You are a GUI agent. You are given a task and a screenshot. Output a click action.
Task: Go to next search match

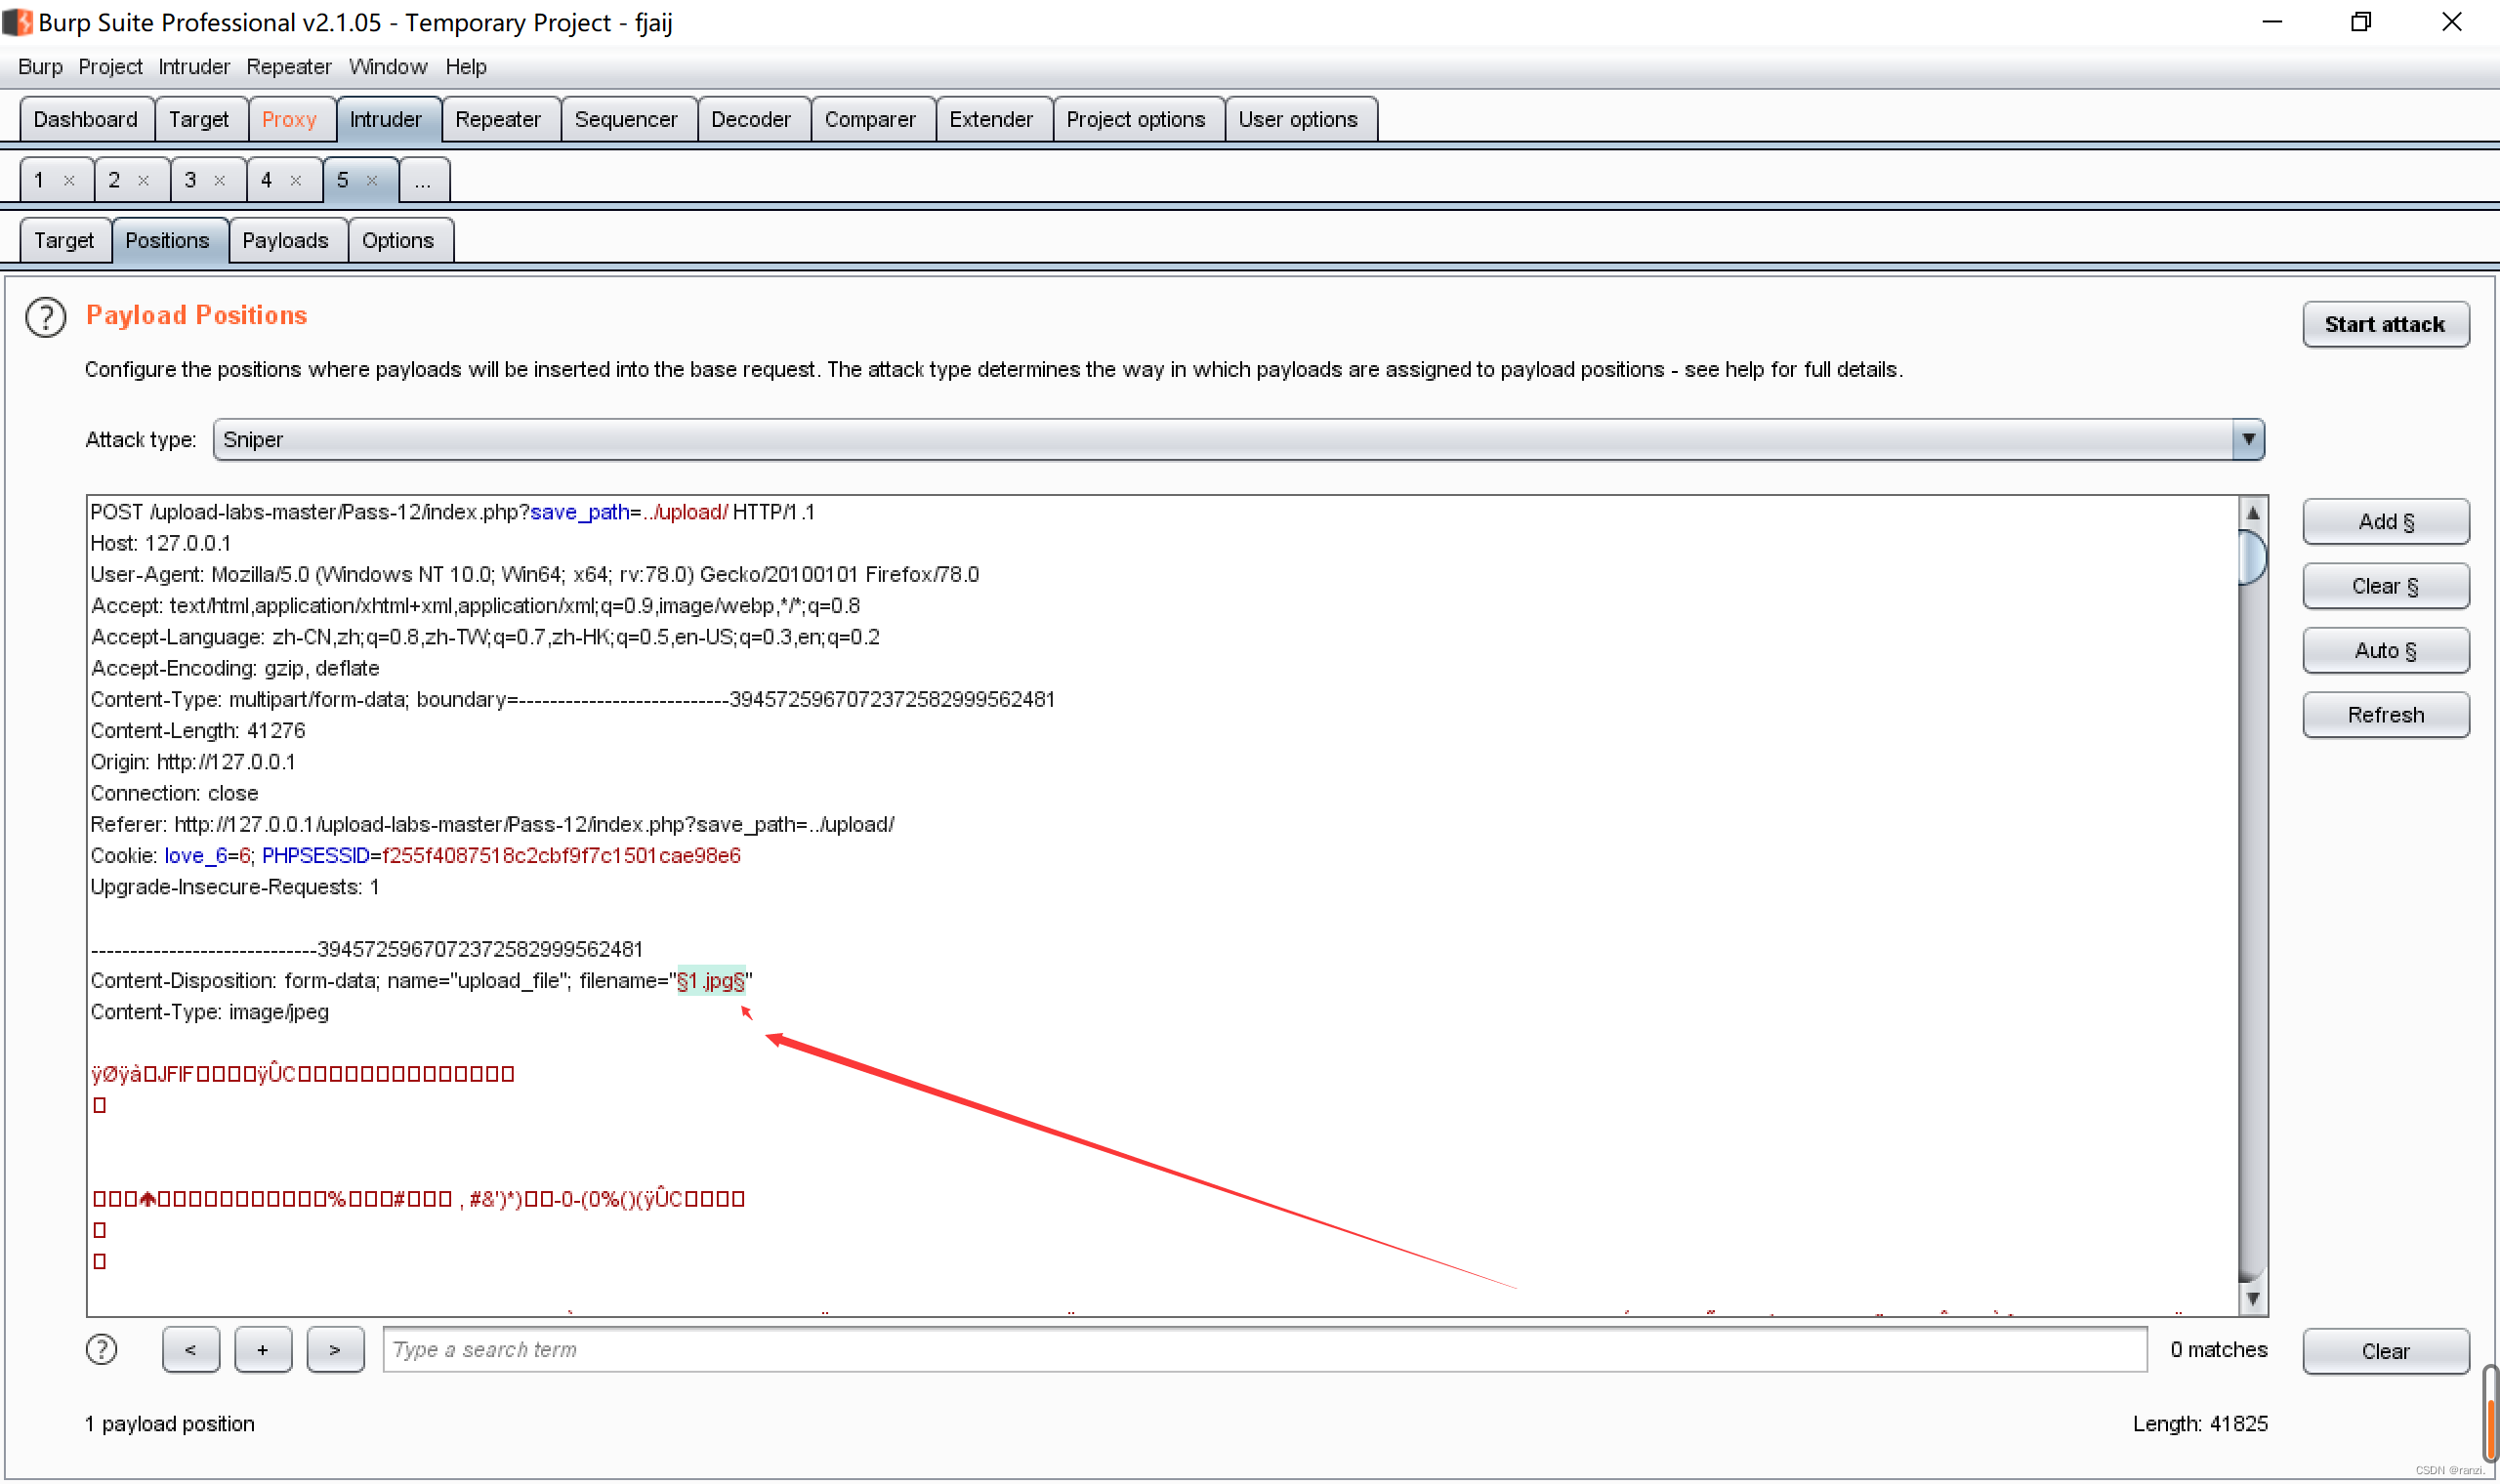tap(335, 1349)
